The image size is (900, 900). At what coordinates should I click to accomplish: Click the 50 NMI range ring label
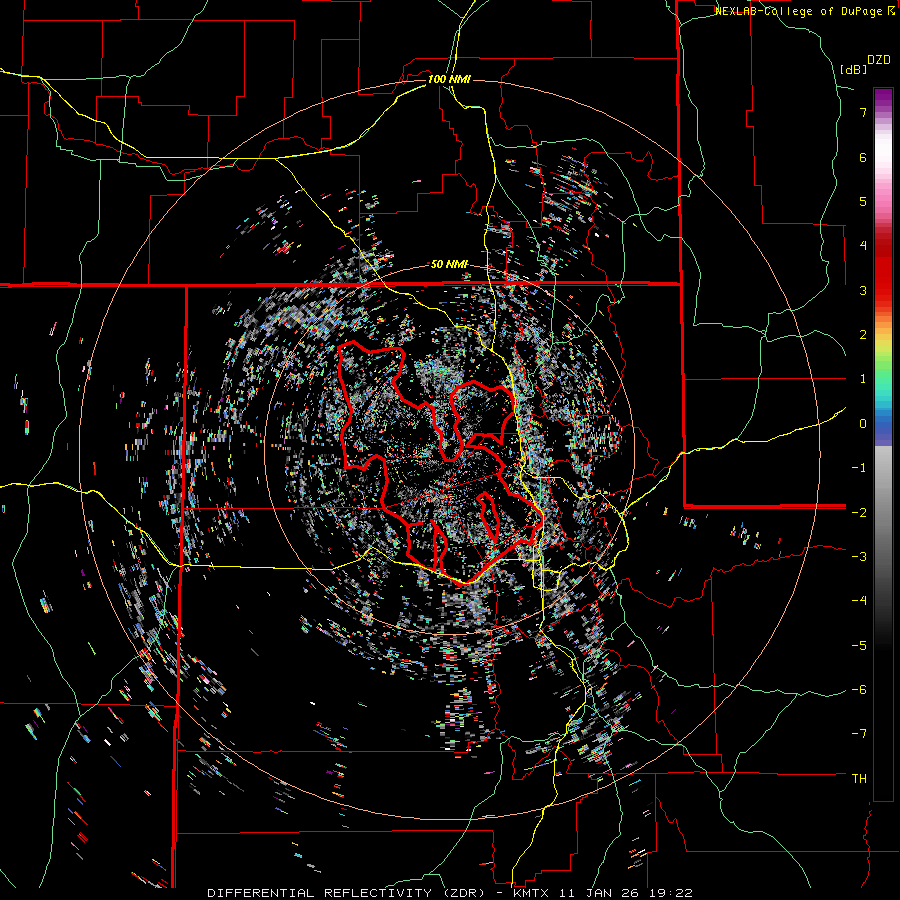point(449,265)
